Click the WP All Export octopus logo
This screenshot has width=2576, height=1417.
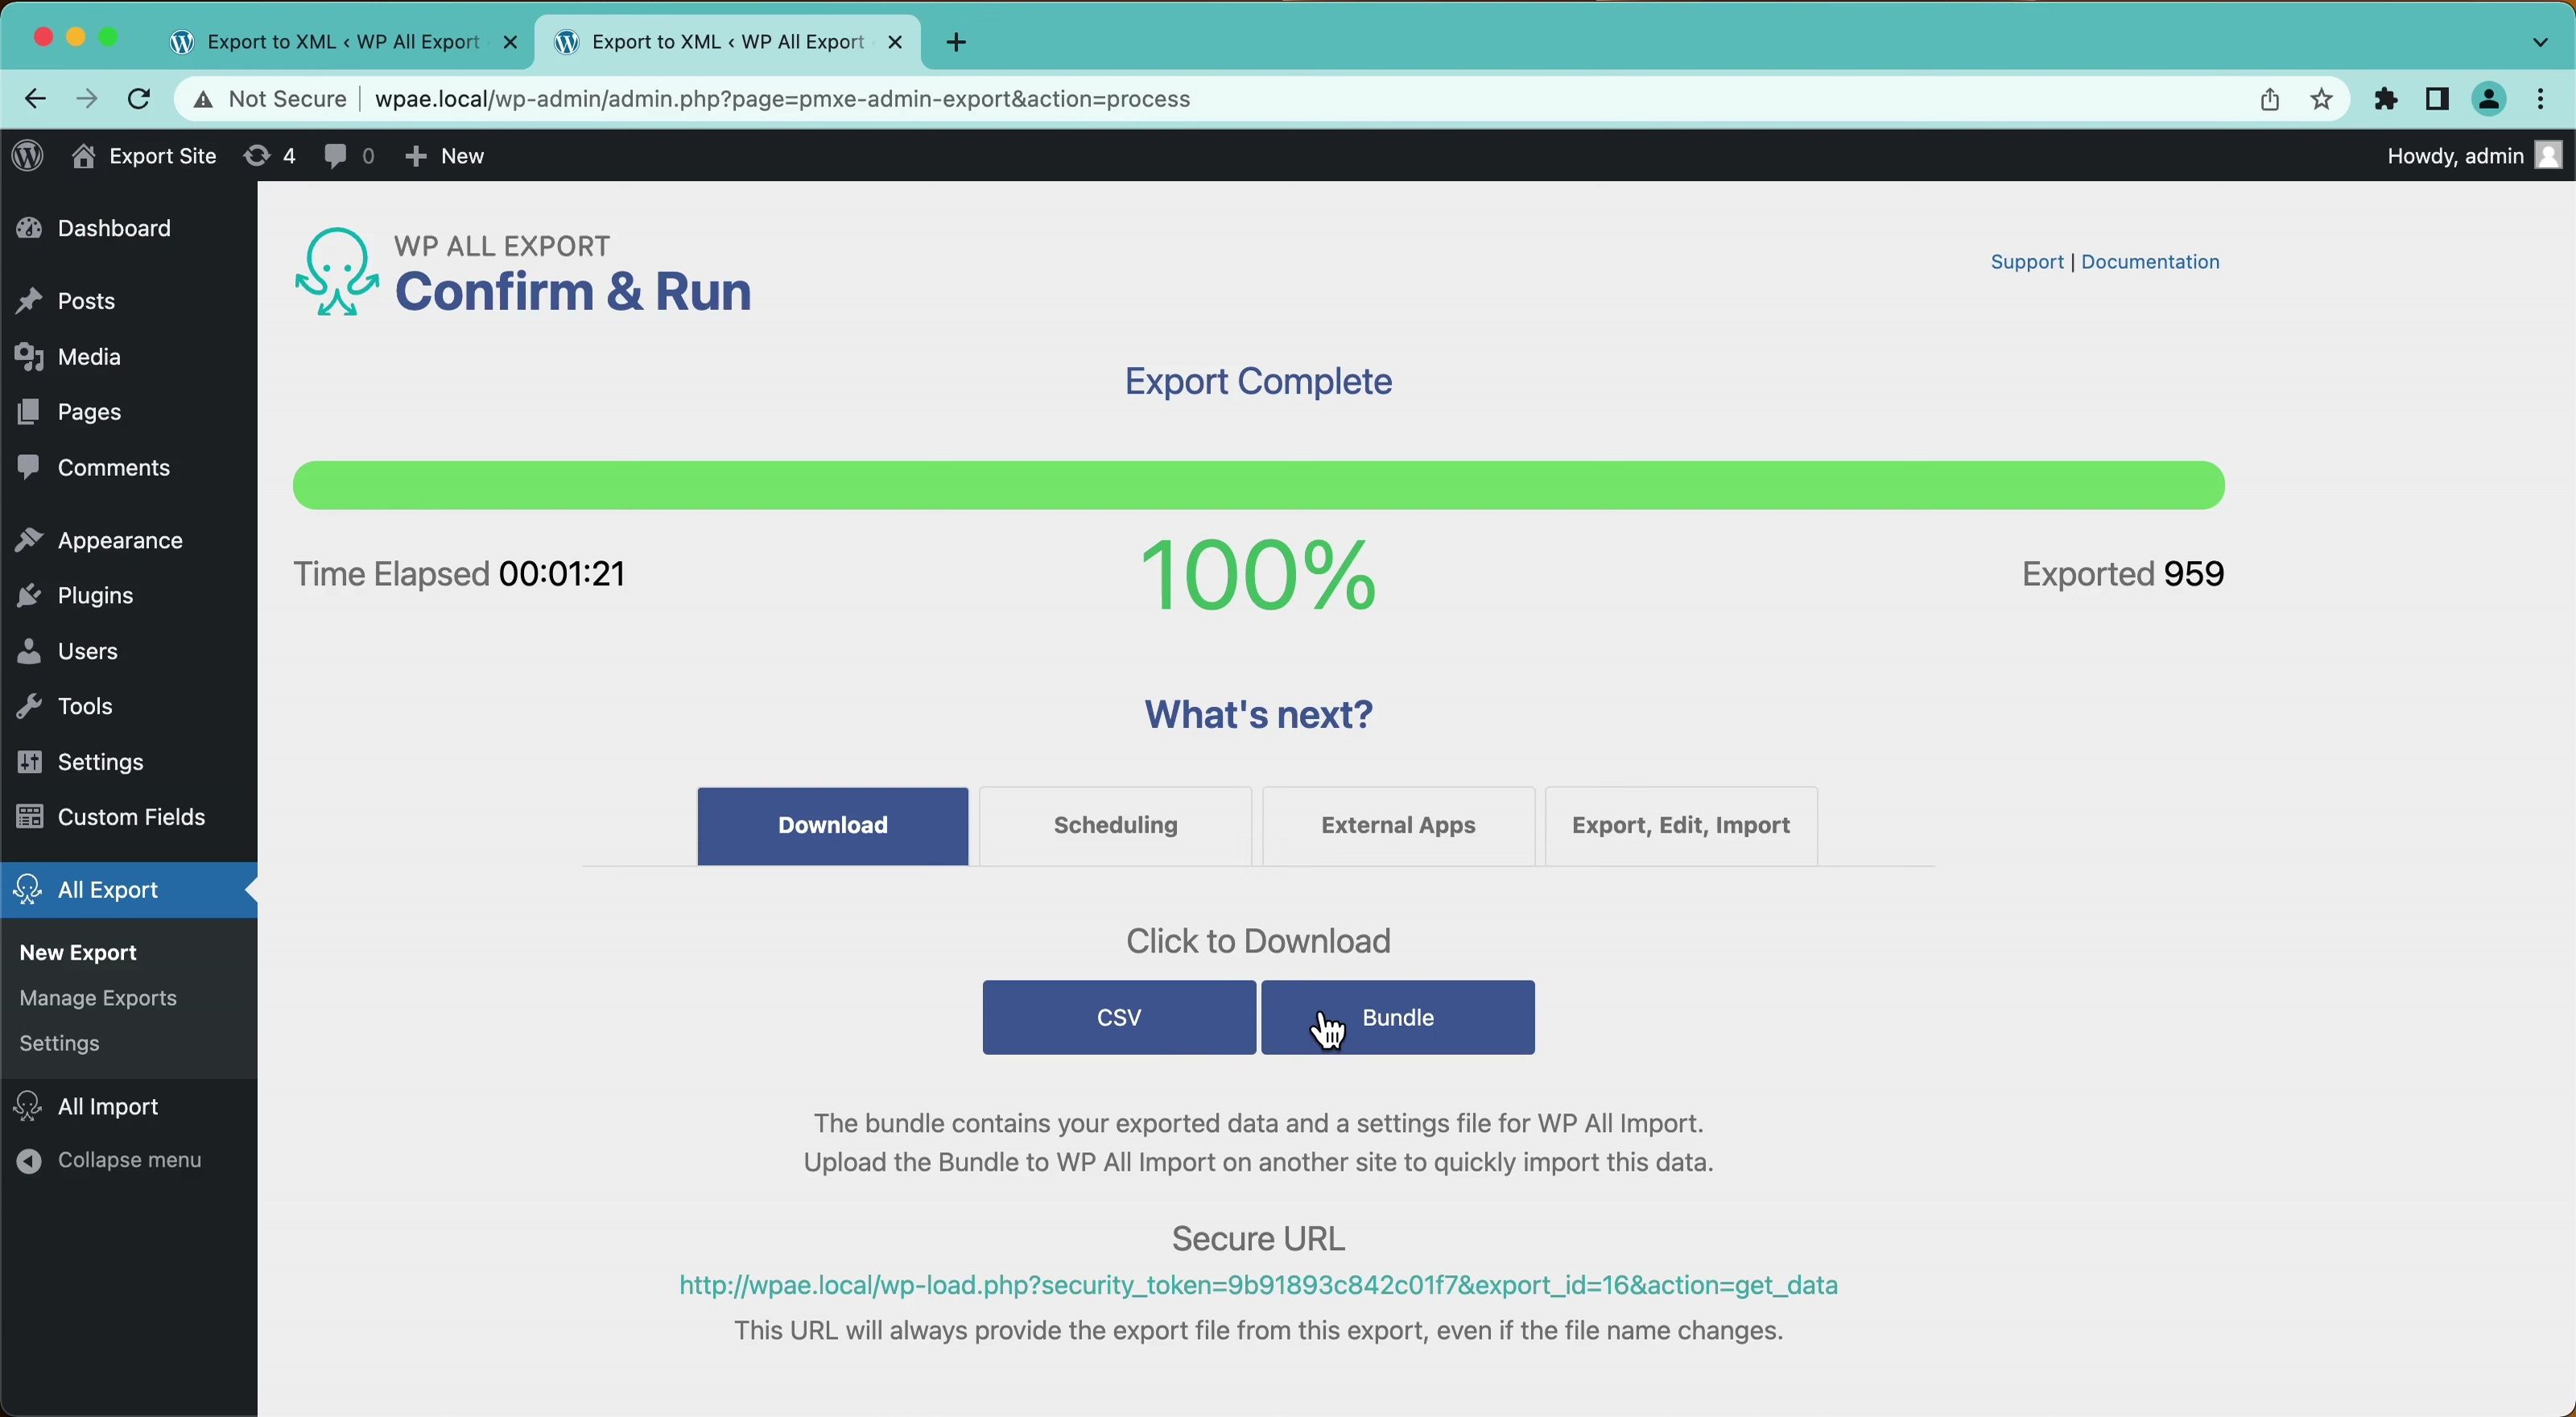point(337,272)
